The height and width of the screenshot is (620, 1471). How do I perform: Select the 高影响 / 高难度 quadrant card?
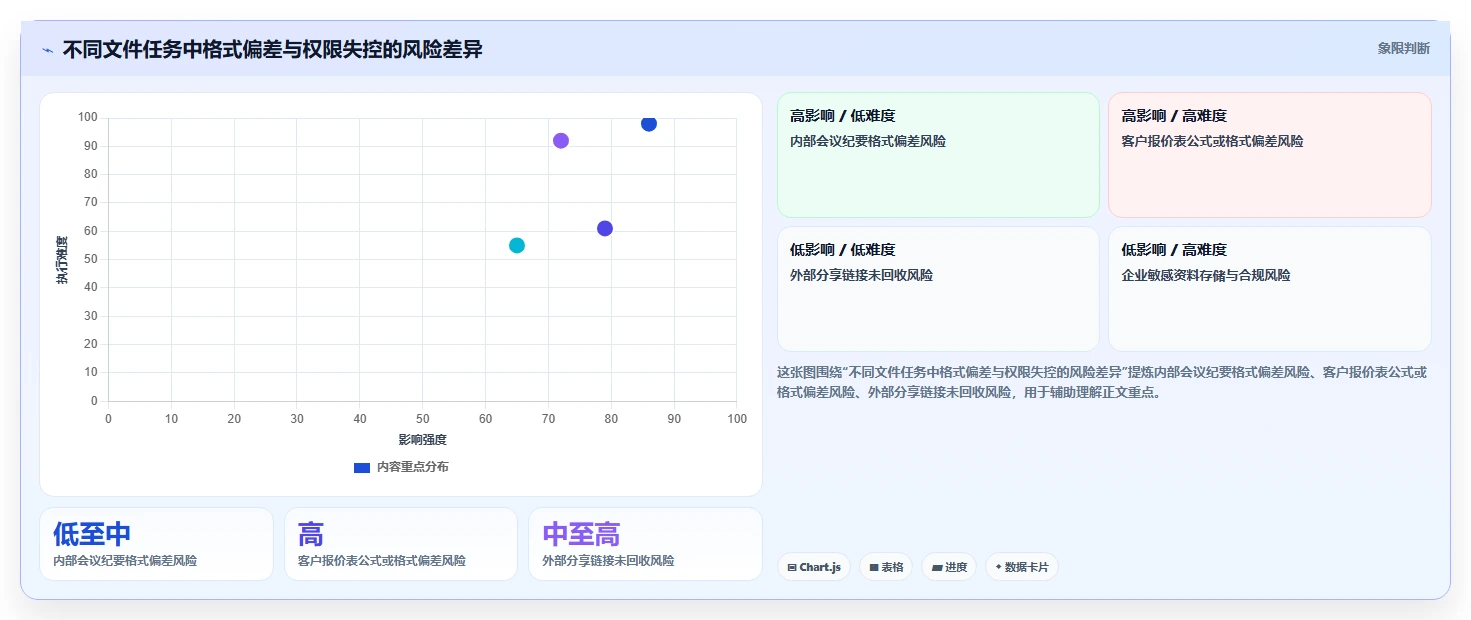click(1270, 154)
